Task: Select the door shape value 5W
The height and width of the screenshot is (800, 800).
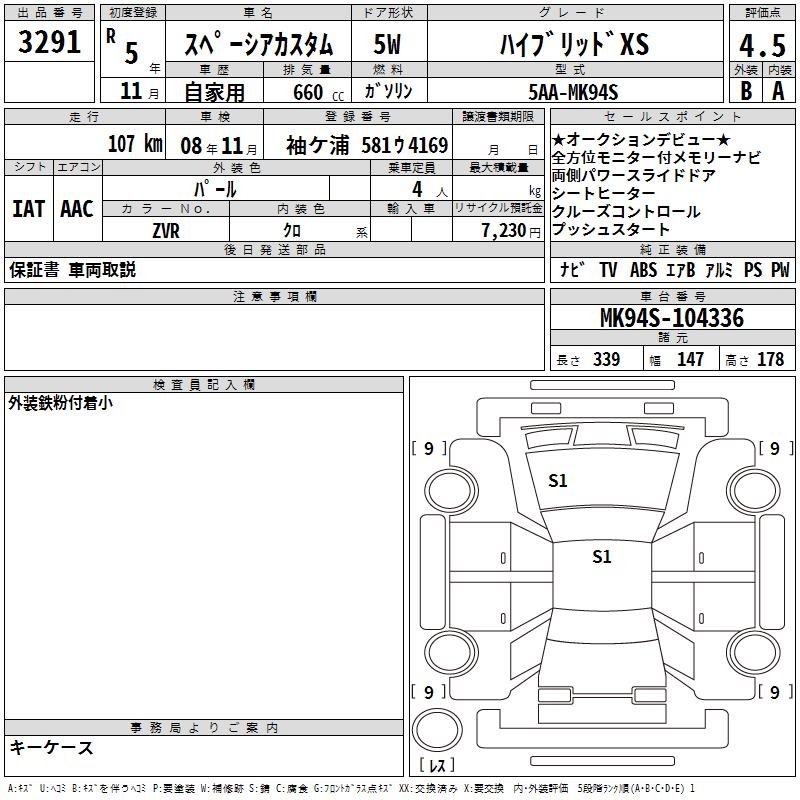Action: pyautogui.click(x=387, y=44)
